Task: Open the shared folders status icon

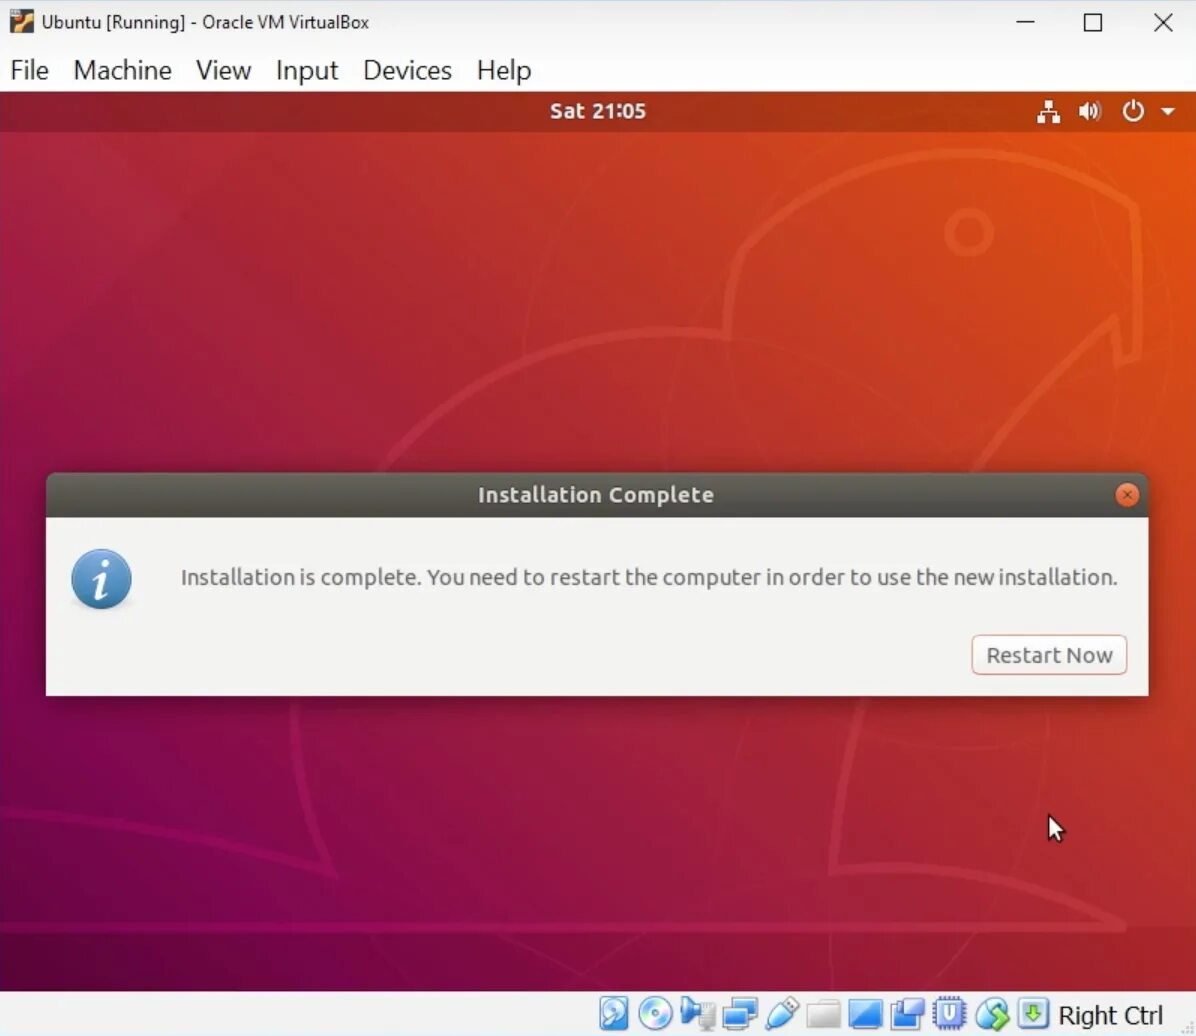Action: click(823, 1014)
